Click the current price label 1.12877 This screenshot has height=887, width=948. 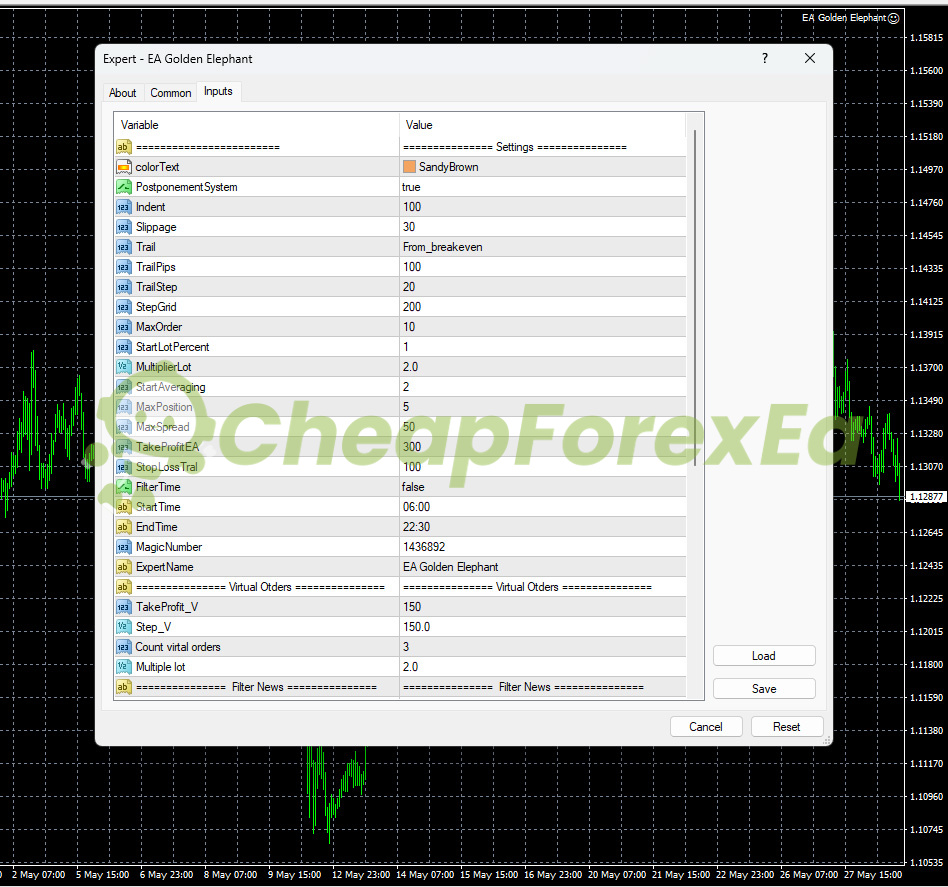tap(926, 496)
